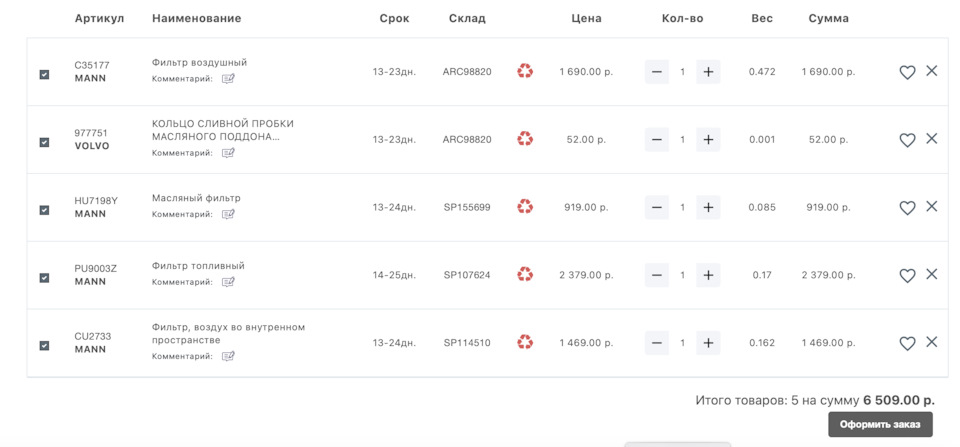The height and width of the screenshot is (447, 960).
Task: Click recycle icon in C35177 row
Action: [x=525, y=71]
